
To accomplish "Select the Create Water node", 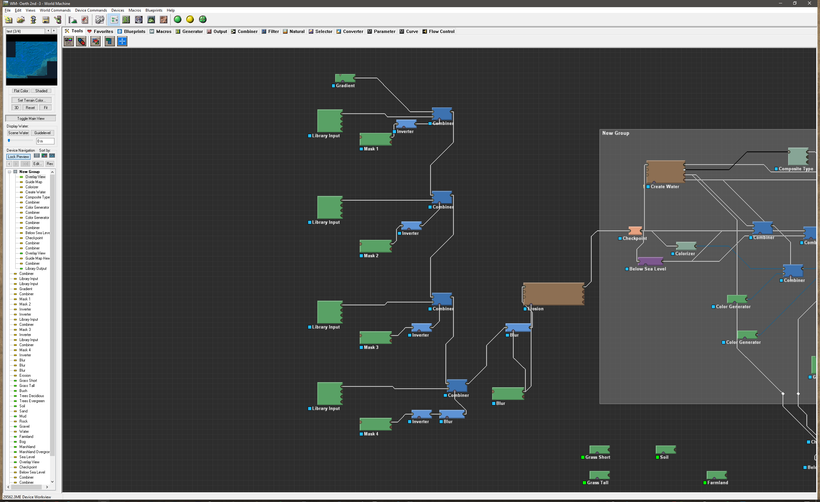I will [x=665, y=172].
